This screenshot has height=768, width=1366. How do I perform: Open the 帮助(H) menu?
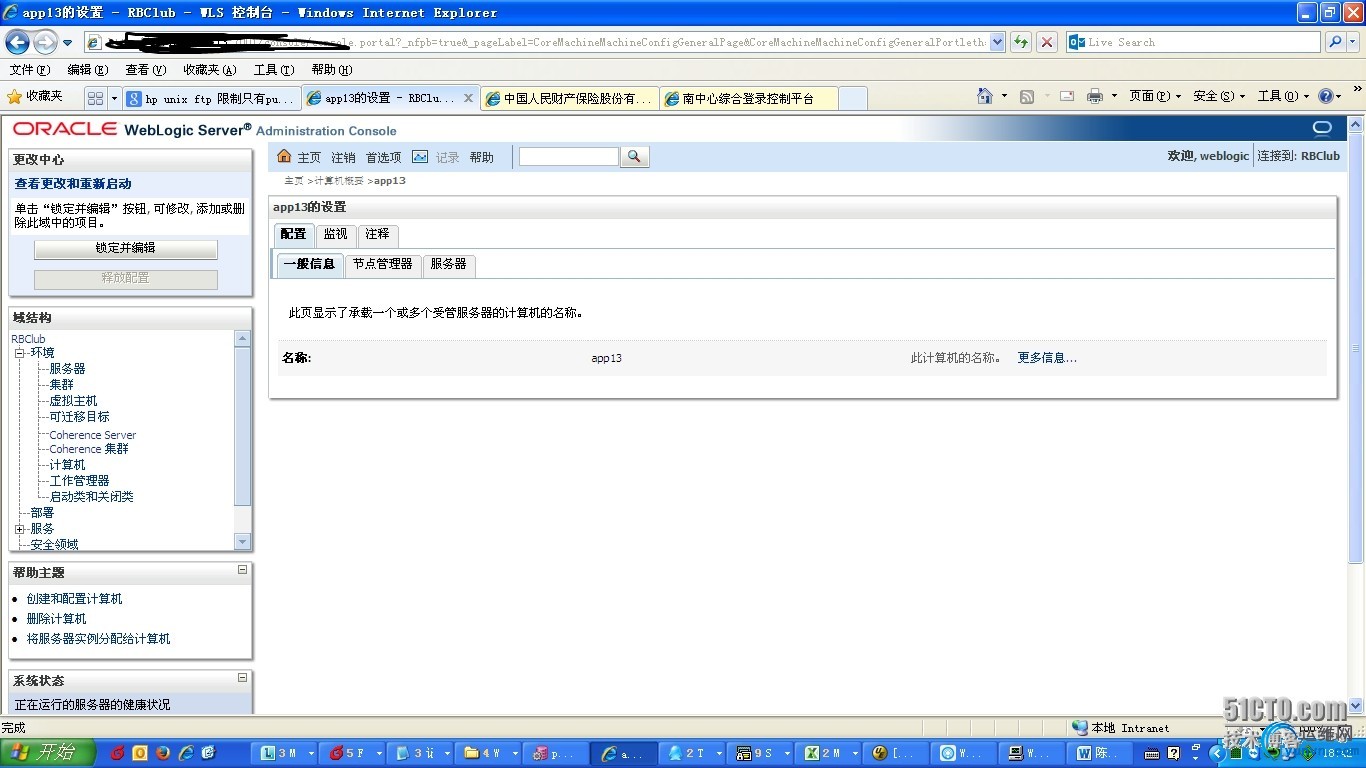point(332,70)
